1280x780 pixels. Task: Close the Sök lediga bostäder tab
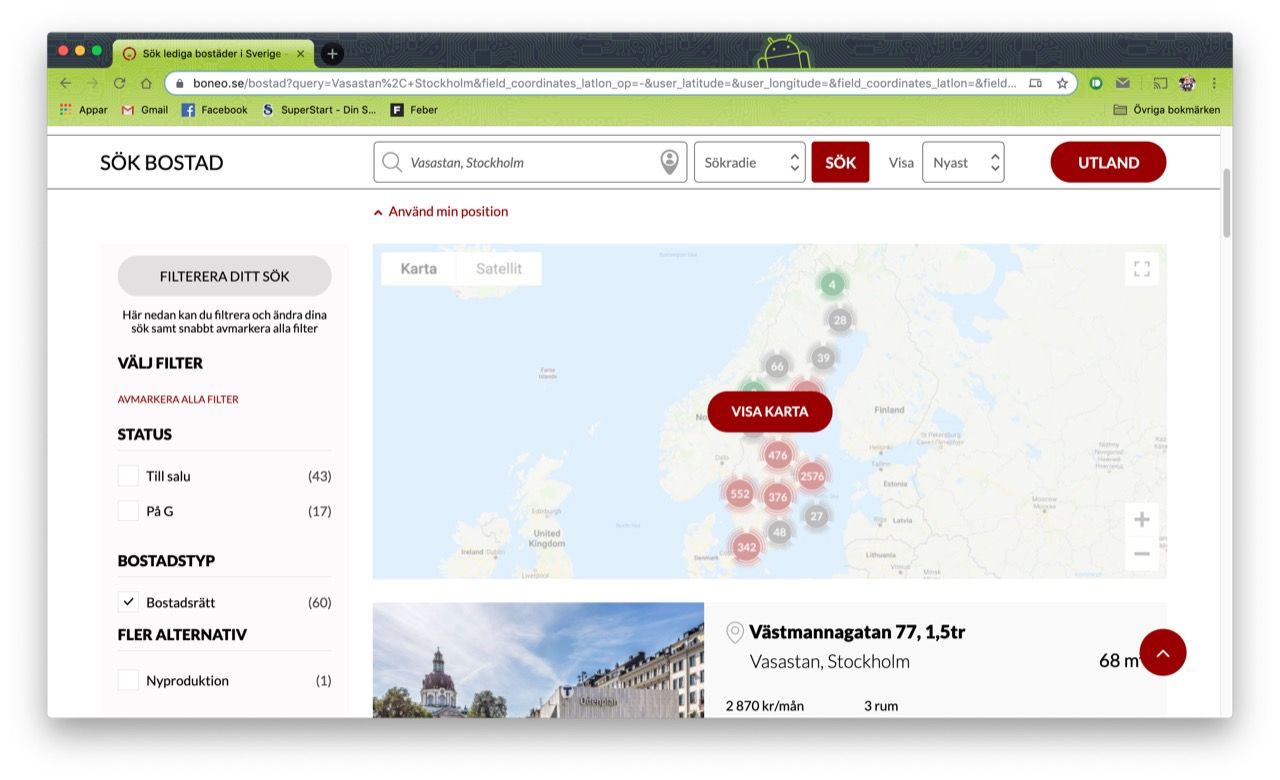pyautogui.click(x=301, y=54)
